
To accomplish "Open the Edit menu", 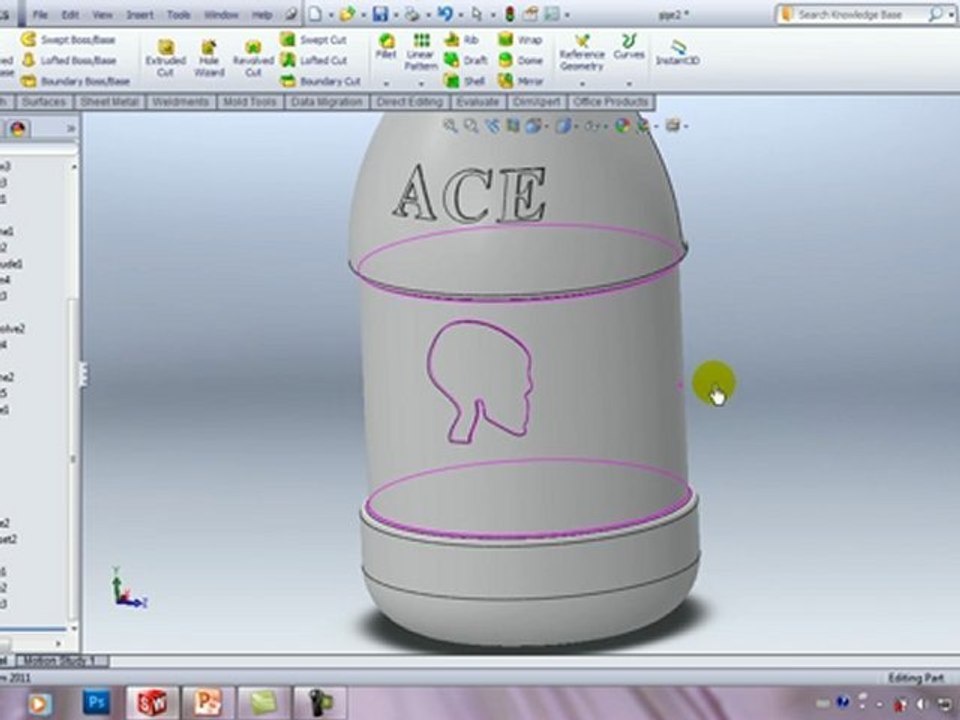I will [x=70, y=14].
